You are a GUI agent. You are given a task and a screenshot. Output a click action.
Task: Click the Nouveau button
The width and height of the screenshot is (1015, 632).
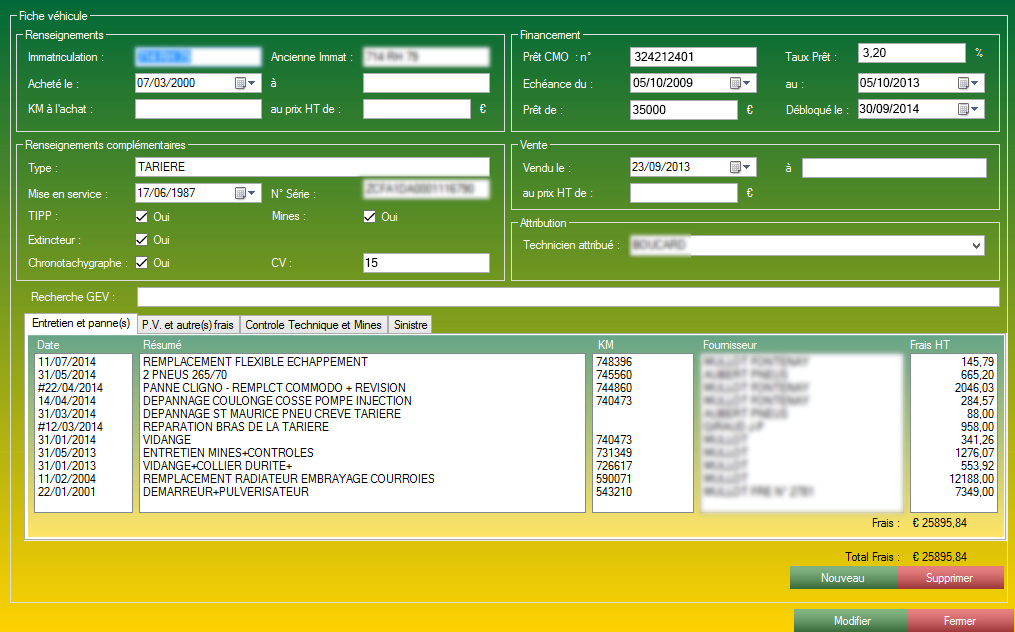(843, 578)
